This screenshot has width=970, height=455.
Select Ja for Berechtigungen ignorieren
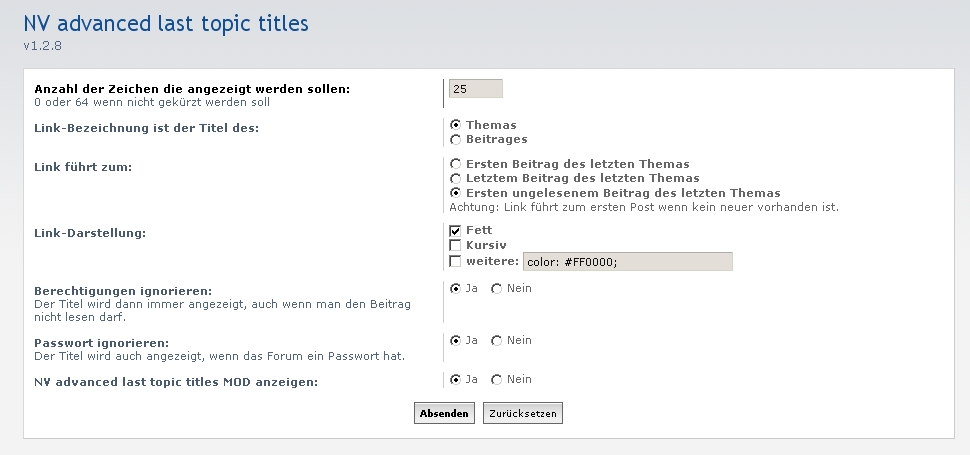click(x=456, y=289)
